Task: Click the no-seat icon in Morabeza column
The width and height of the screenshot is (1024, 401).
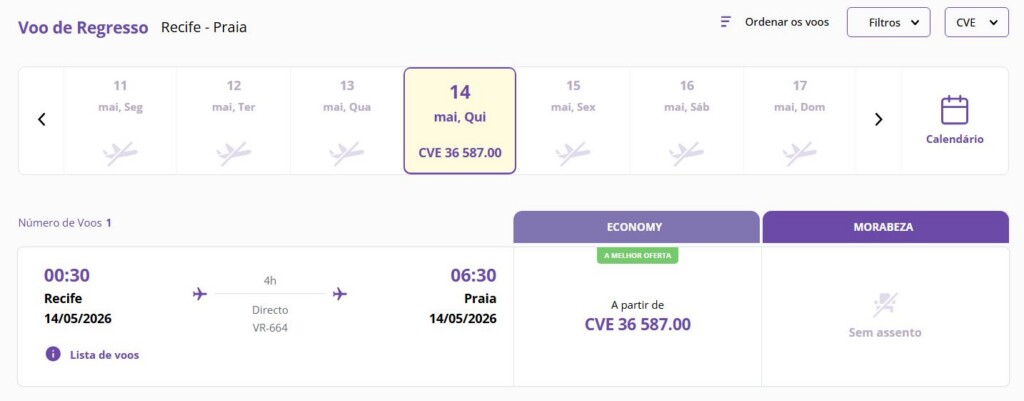Action: [885, 304]
